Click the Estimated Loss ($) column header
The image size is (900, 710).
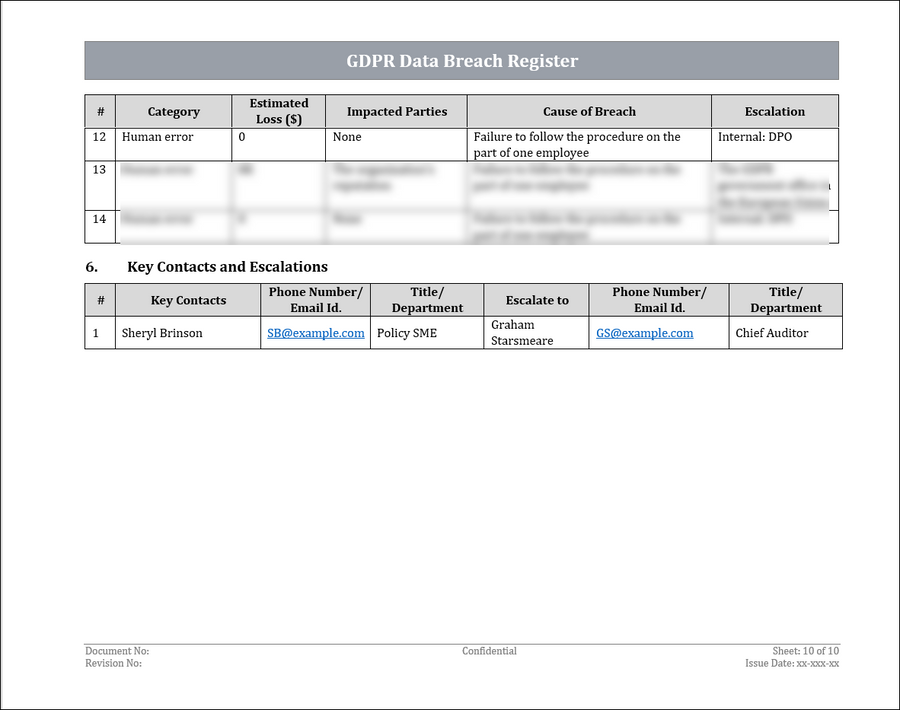coord(278,111)
